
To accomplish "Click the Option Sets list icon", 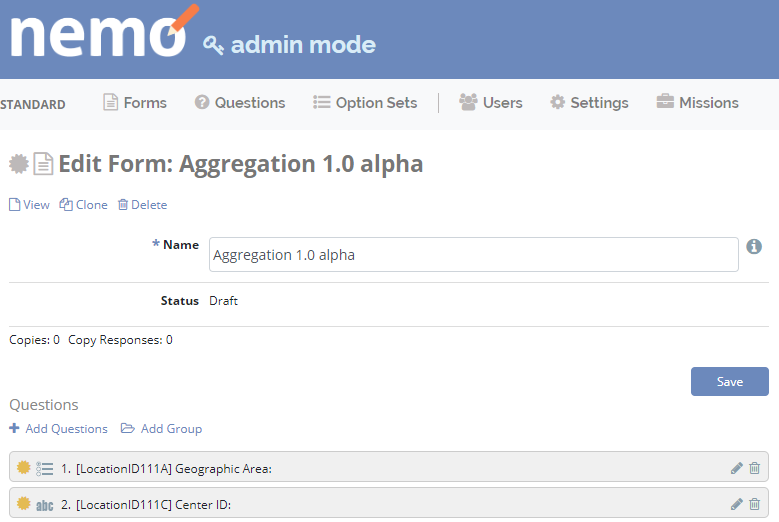I will pyautogui.click(x=321, y=102).
